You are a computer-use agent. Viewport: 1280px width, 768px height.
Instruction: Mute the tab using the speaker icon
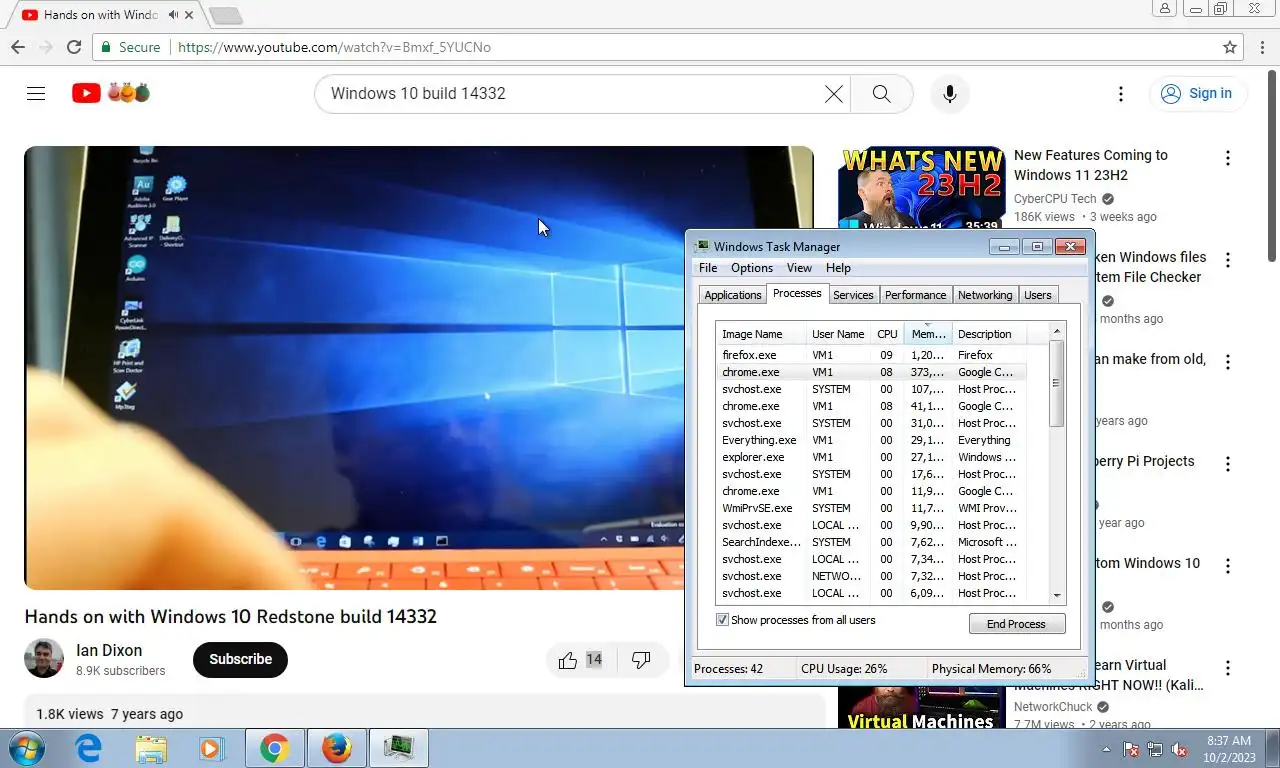click(x=174, y=15)
